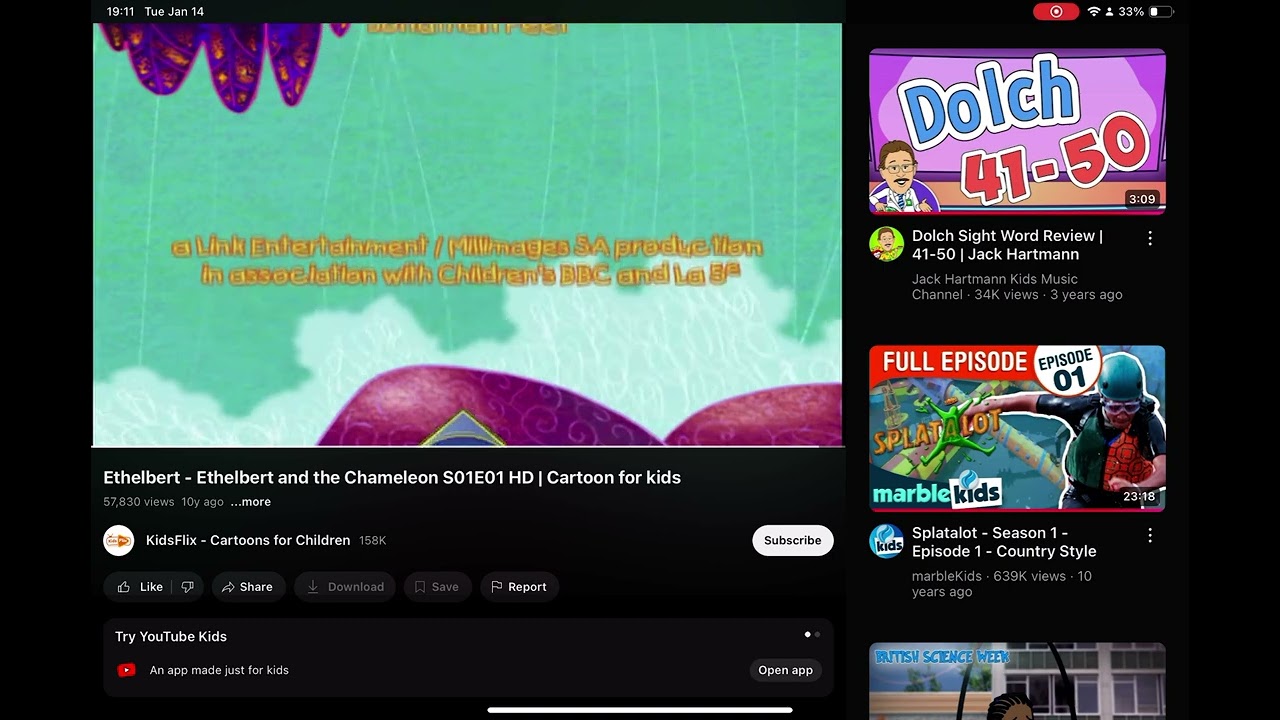Click the dislike thumbs-down icon

point(187,587)
